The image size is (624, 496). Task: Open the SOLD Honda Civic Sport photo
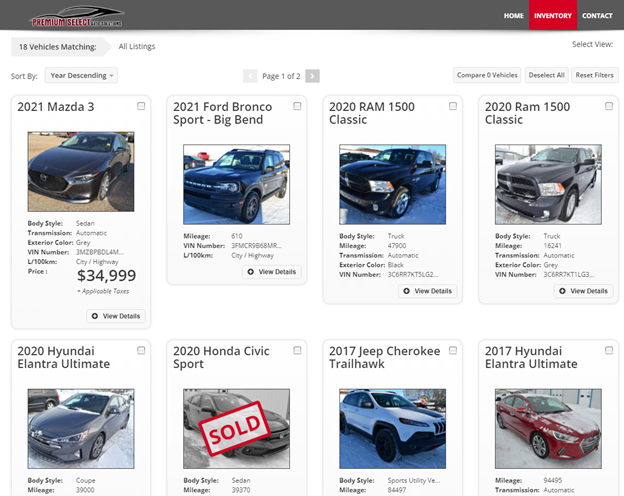[x=236, y=429]
